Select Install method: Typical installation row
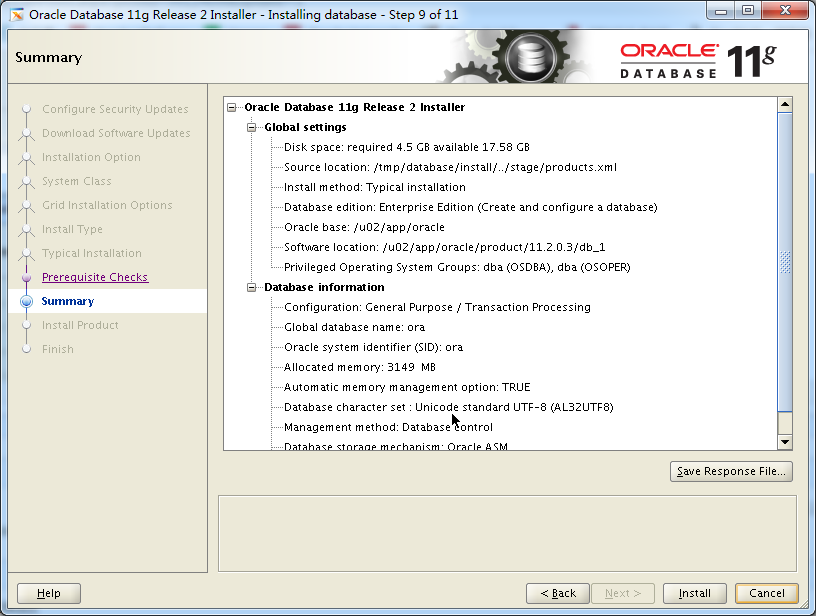Viewport: 816px width, 616px height. tap(375, 187)
